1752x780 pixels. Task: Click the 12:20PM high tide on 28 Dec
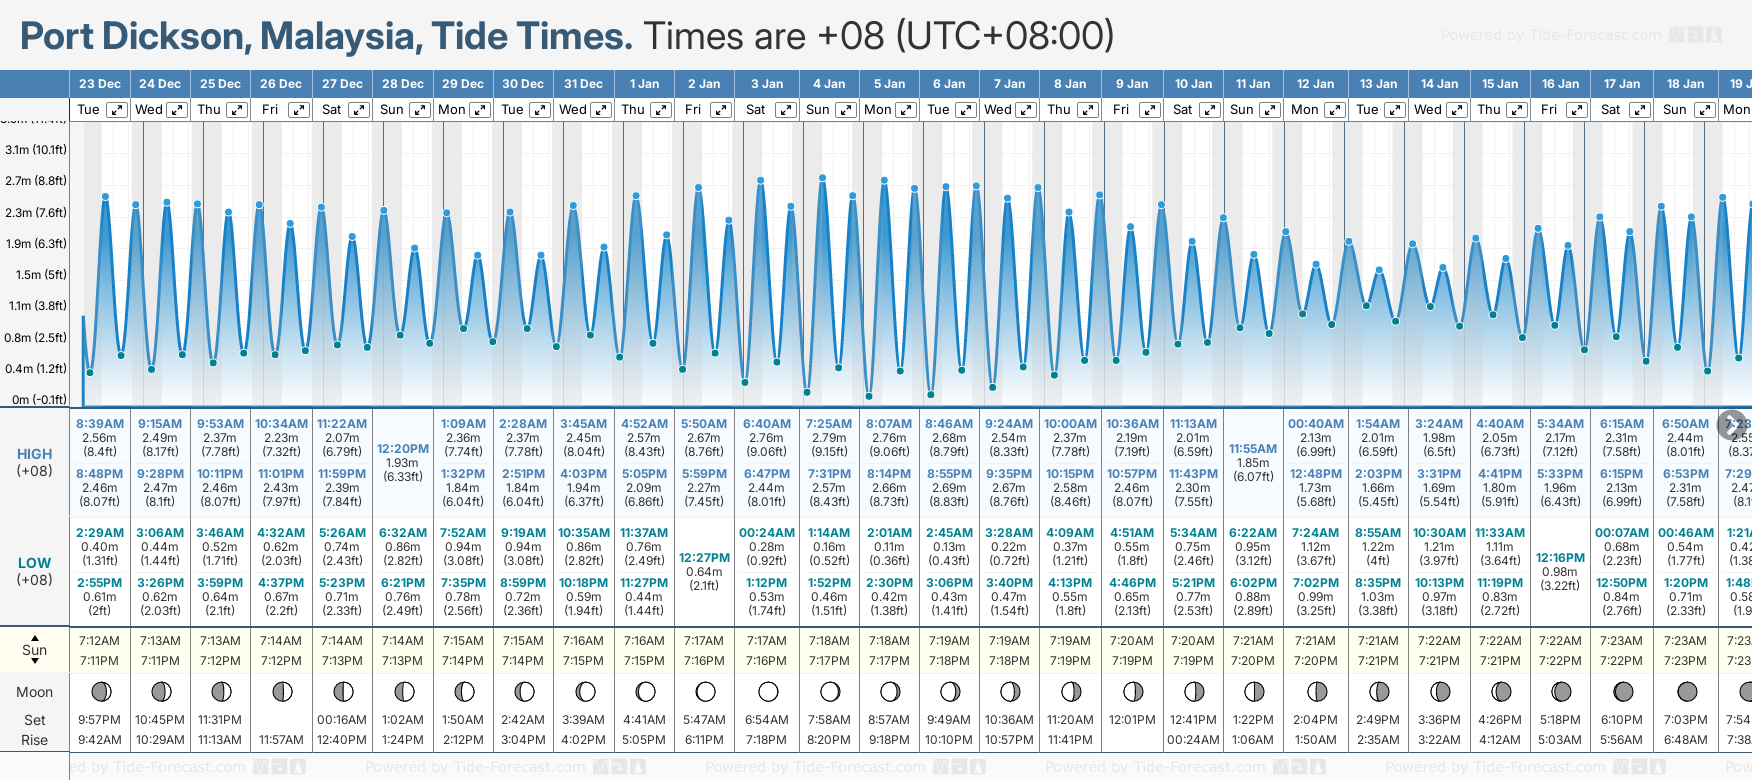click(x=403, y=449)
